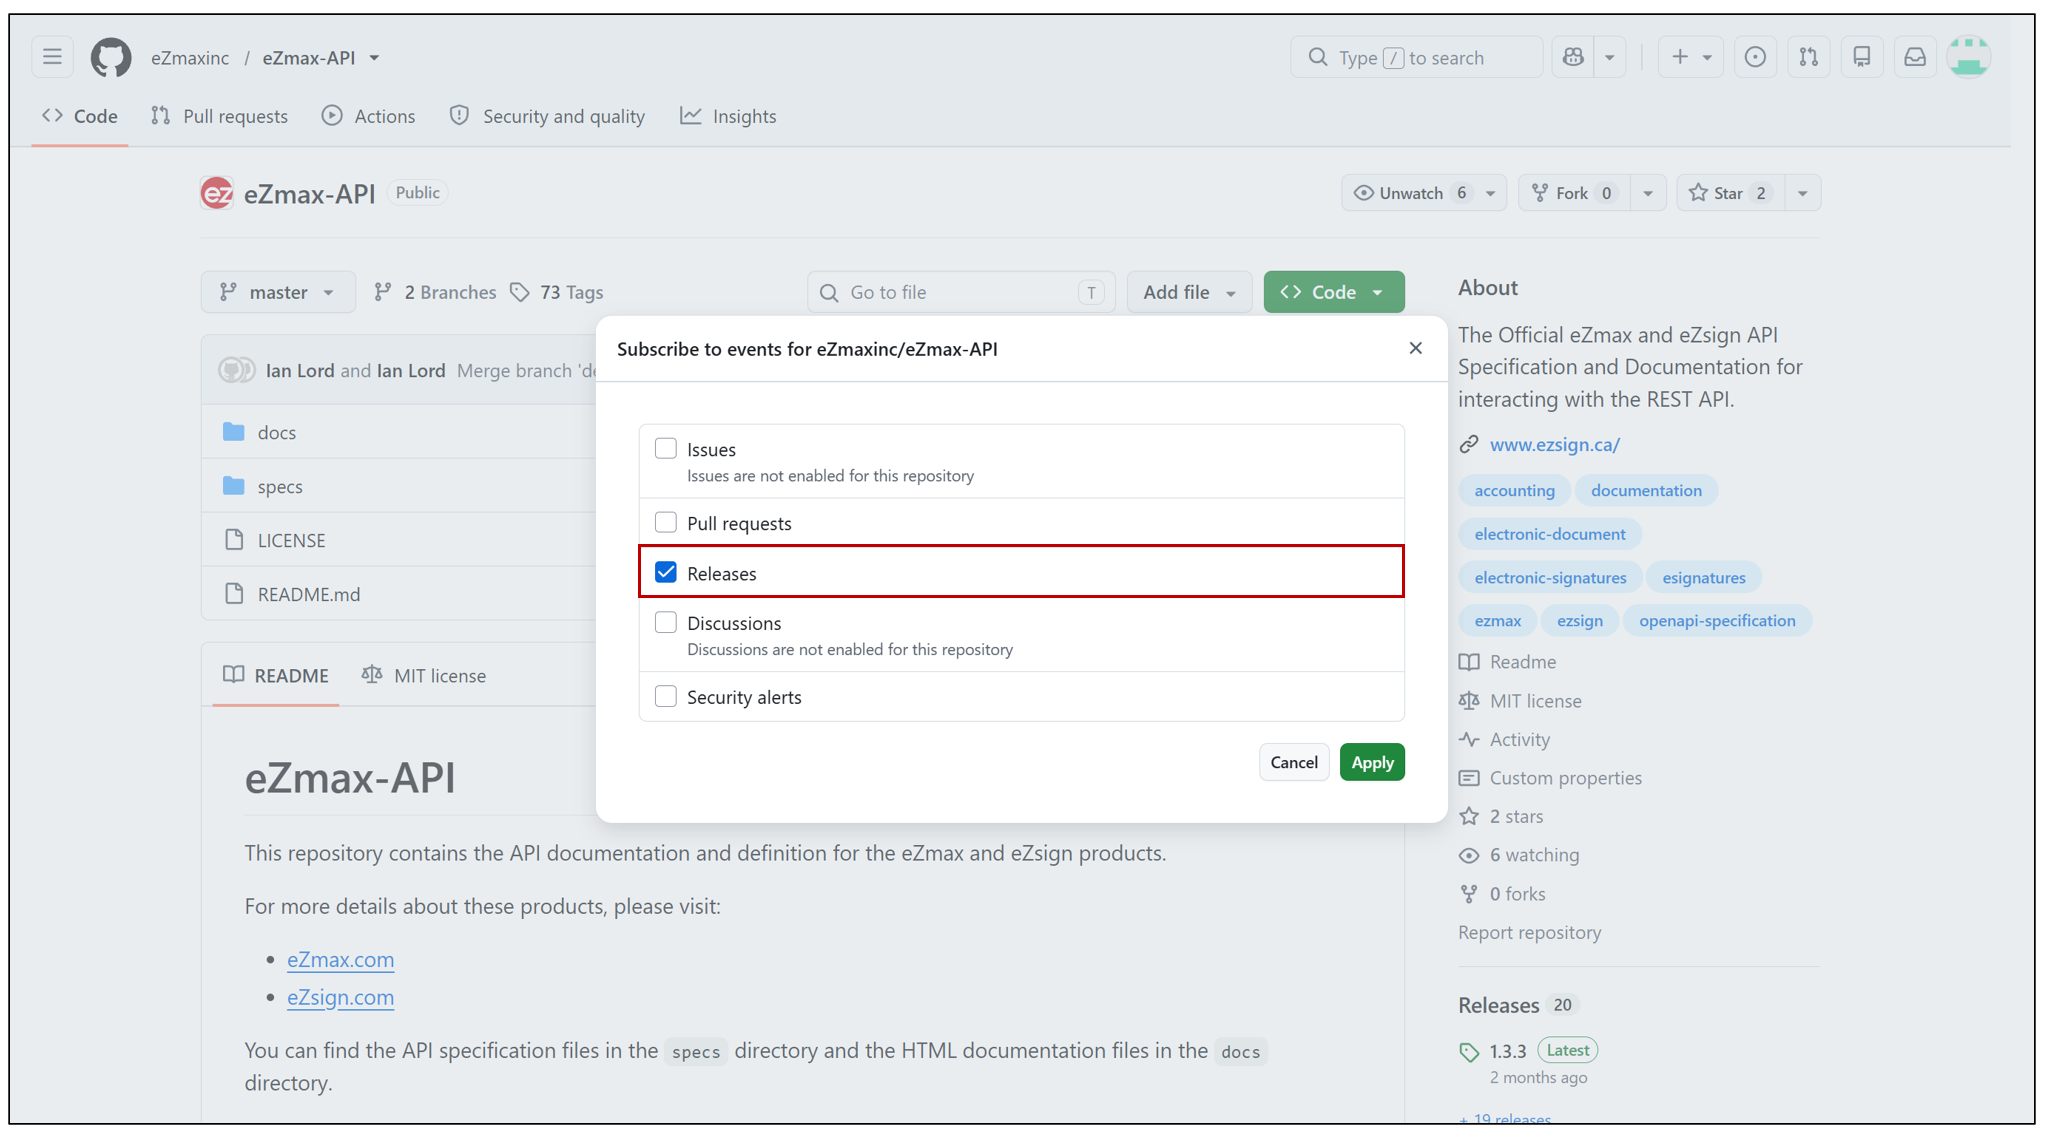This screenshot has height=1139, width=2048.
Task: Uncheck the Releases checkbox
Action: point(666,572)
